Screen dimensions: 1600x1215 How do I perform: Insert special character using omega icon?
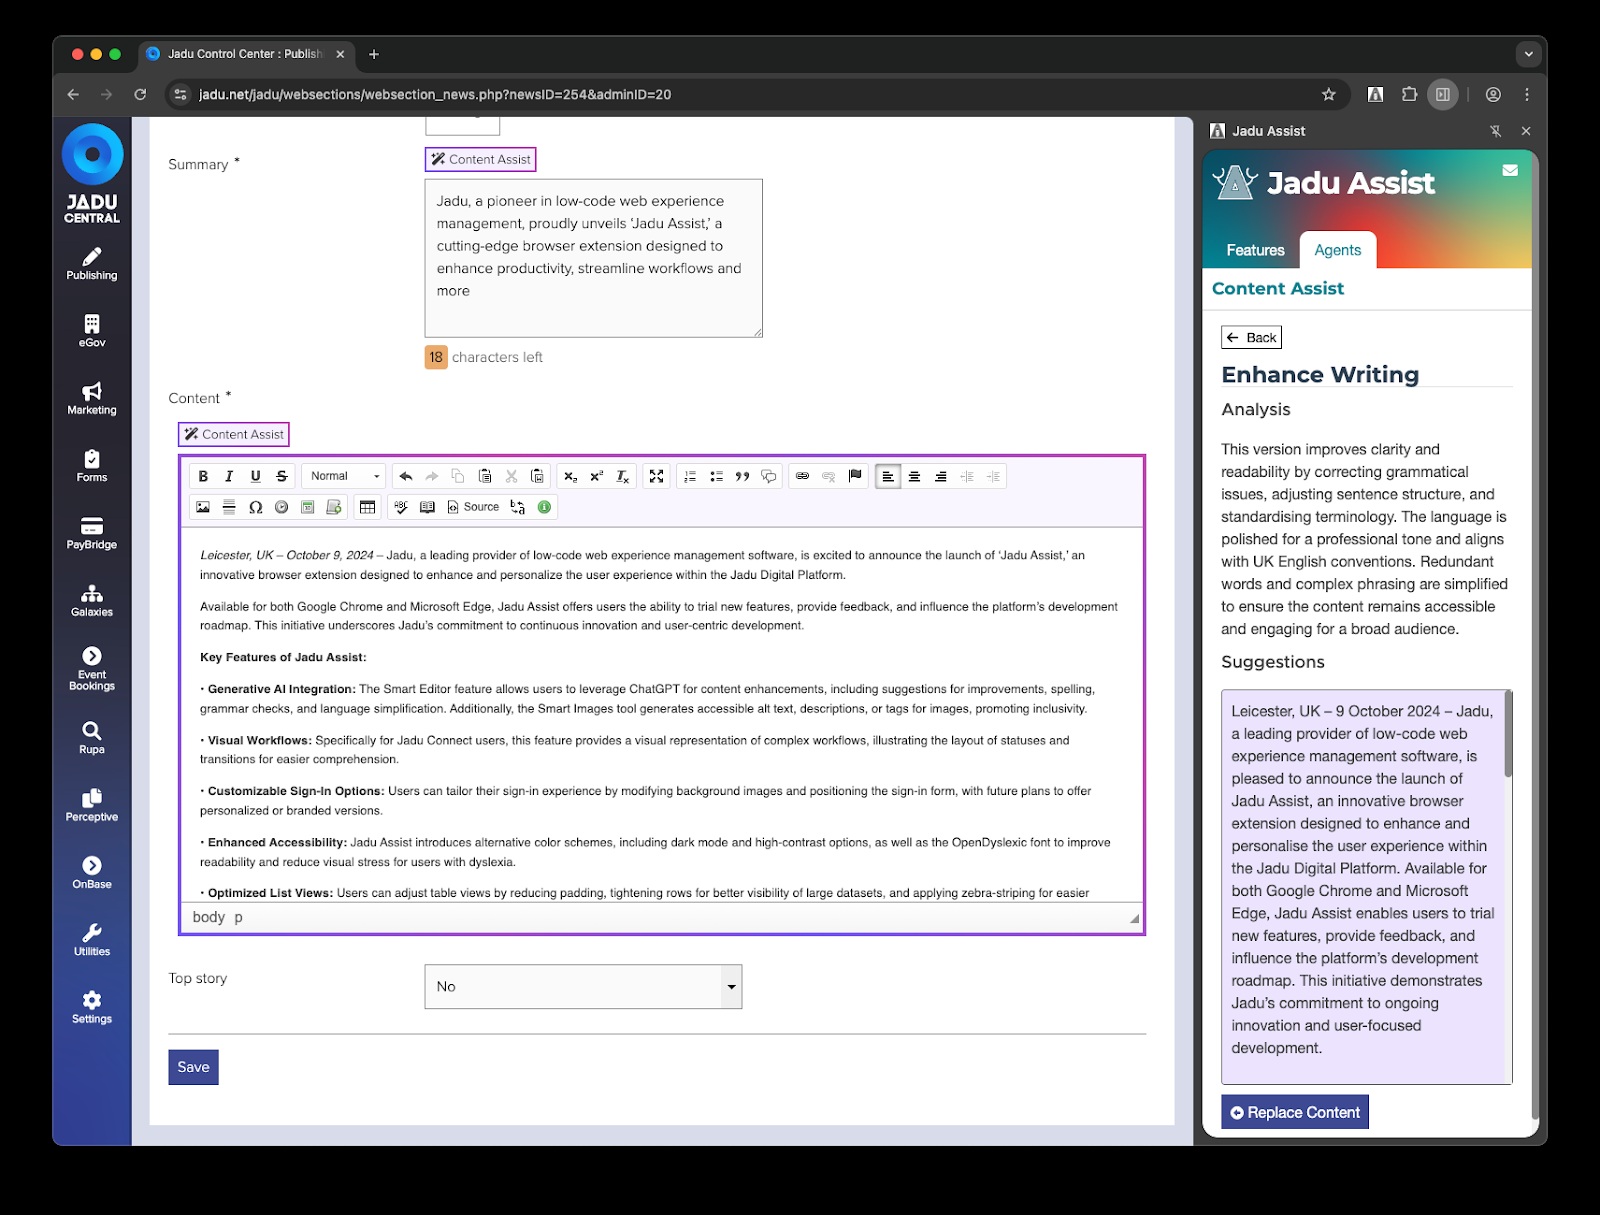click(x=255, y=507)
